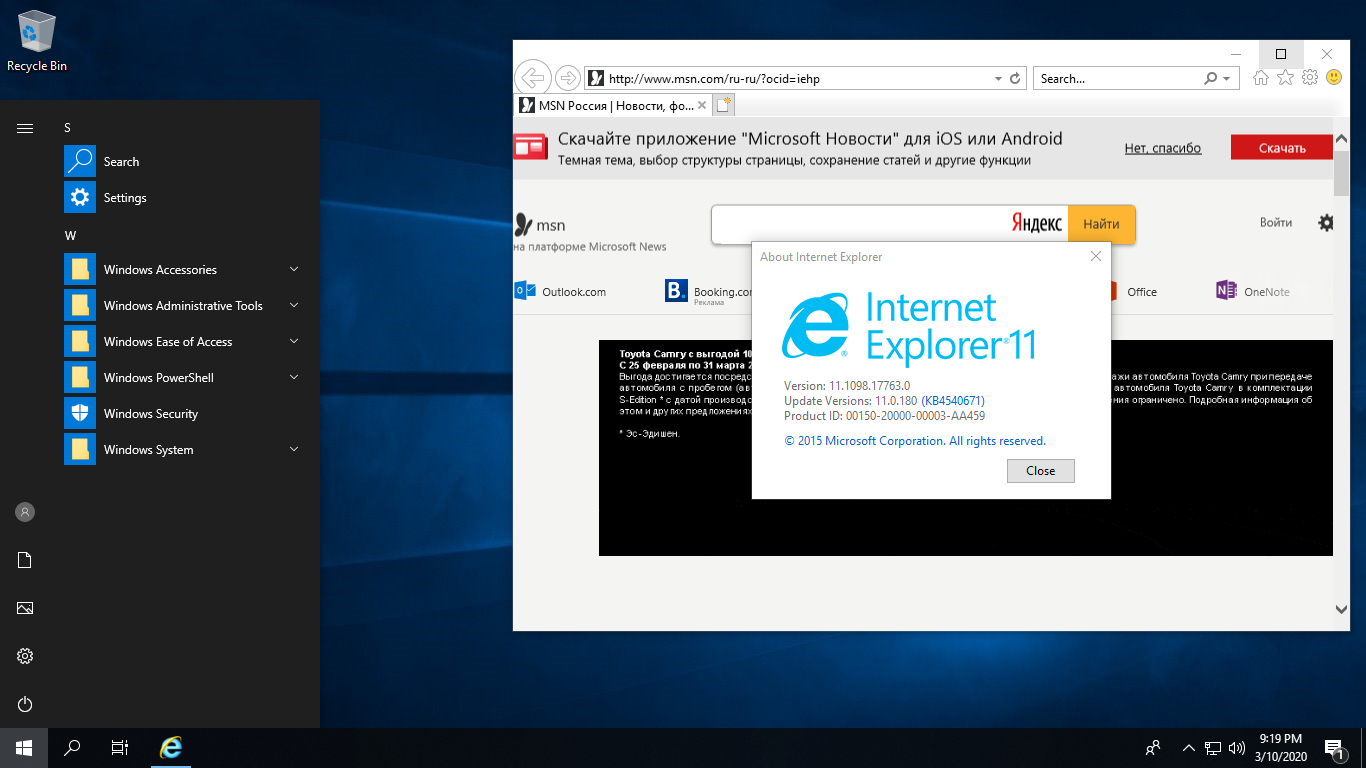This screenshot has height=768, width=1366.
Task: Open the Office shortcut link
Action: pyautogui.click(x=1142, y=292)
